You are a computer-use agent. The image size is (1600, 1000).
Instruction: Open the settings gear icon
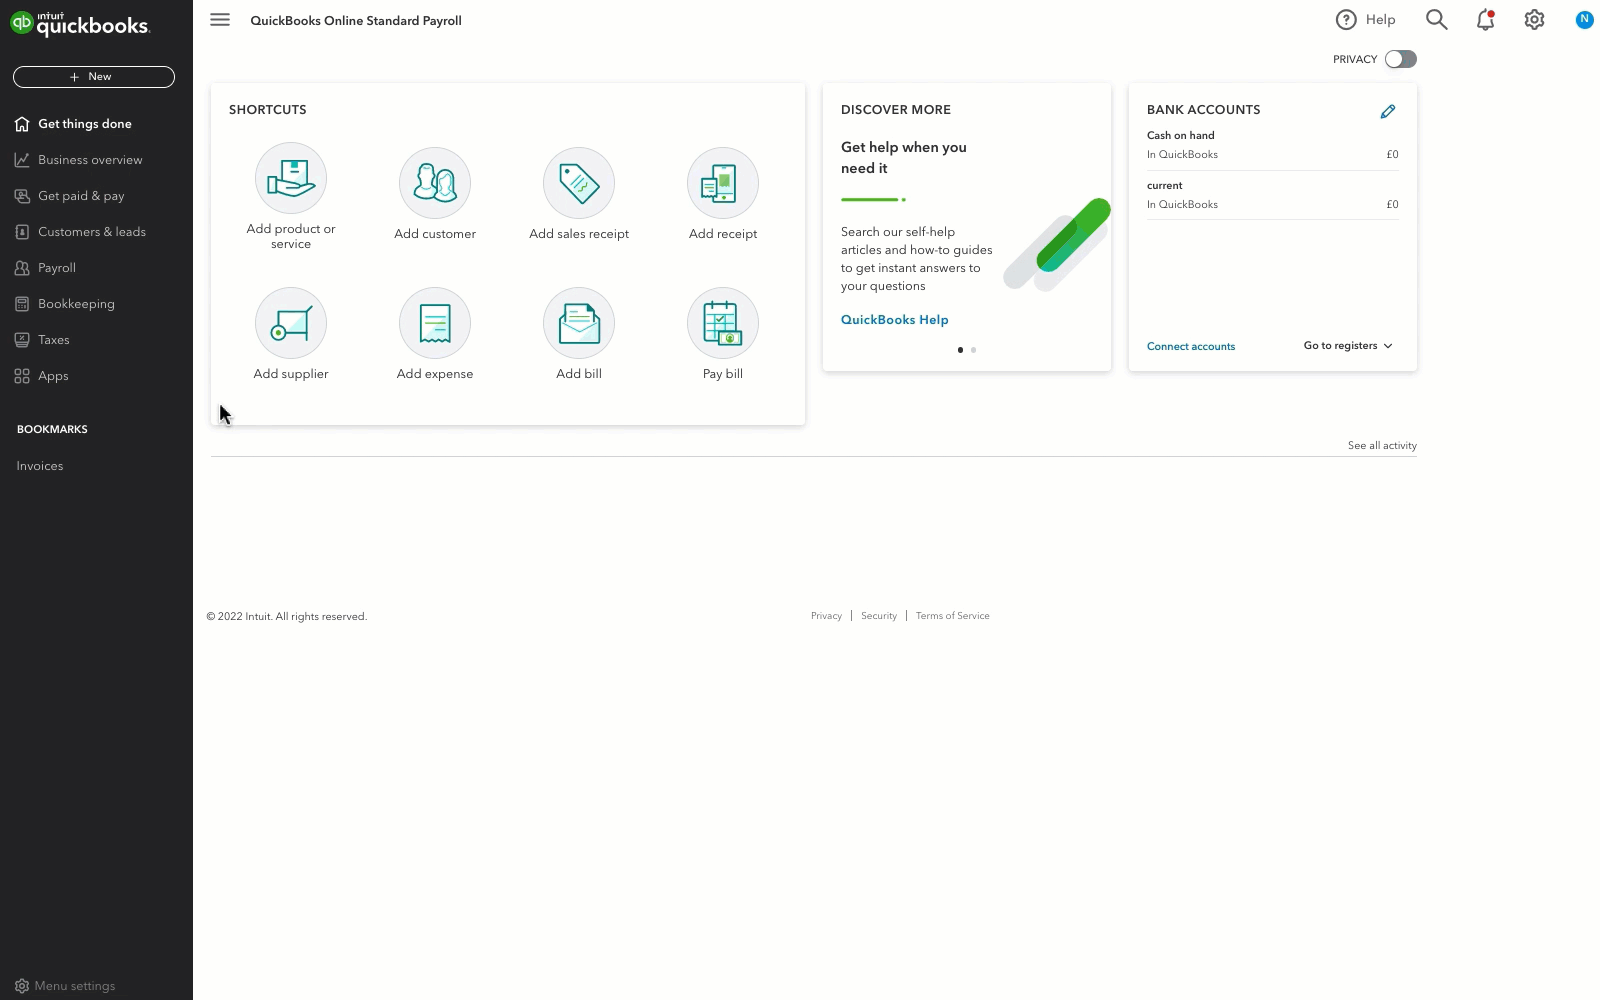pyautogui.click(x=1534, y=20)
